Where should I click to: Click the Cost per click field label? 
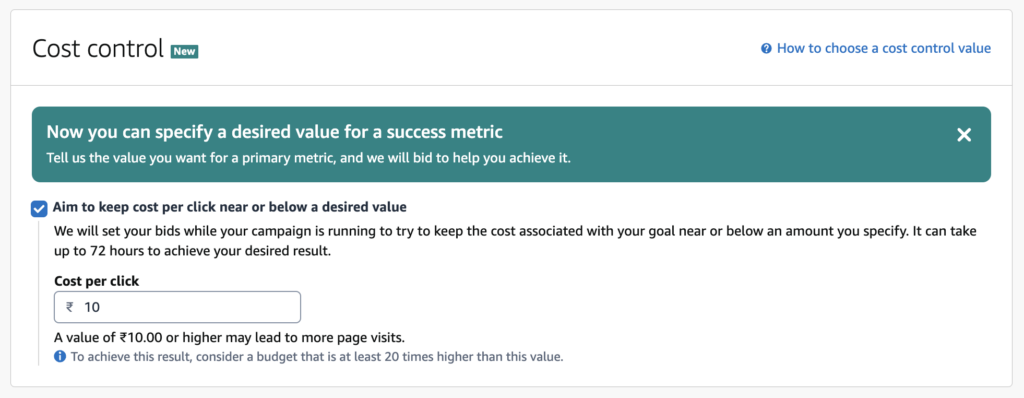coord(97,281)
